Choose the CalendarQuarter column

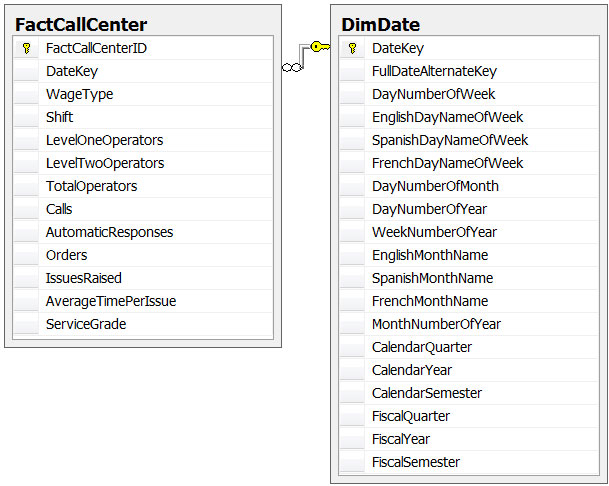(x=421, y=347)
